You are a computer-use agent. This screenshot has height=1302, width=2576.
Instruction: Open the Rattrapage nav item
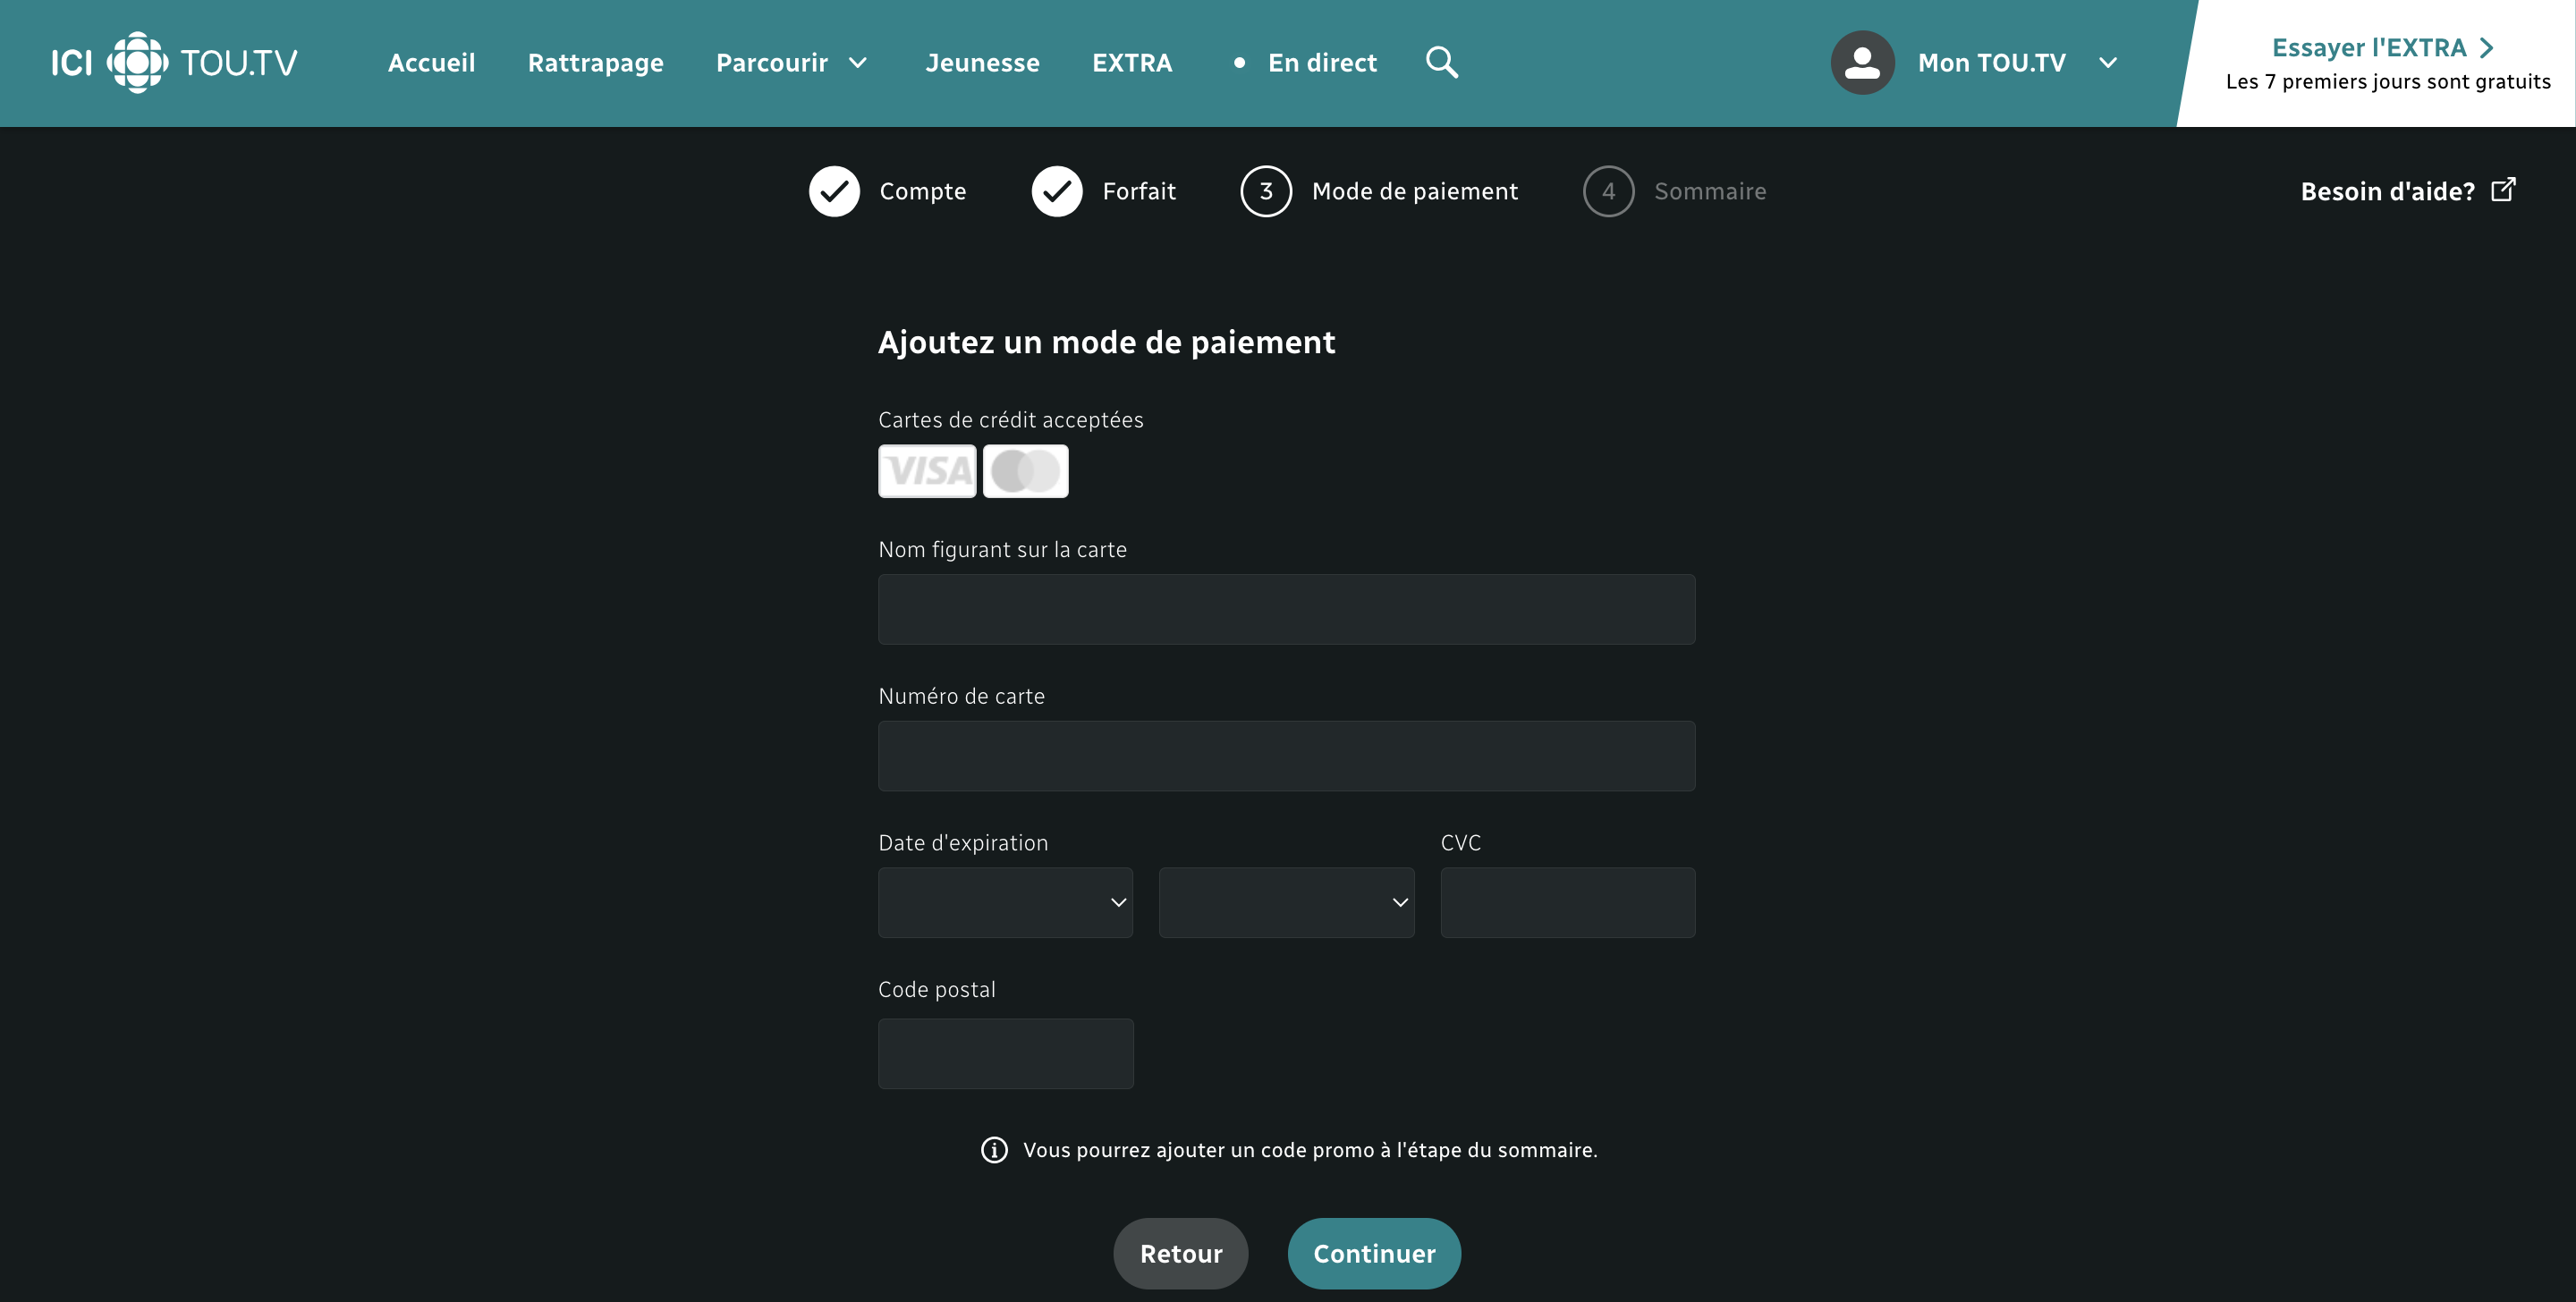pyautogui.click(x=595, y=63)
